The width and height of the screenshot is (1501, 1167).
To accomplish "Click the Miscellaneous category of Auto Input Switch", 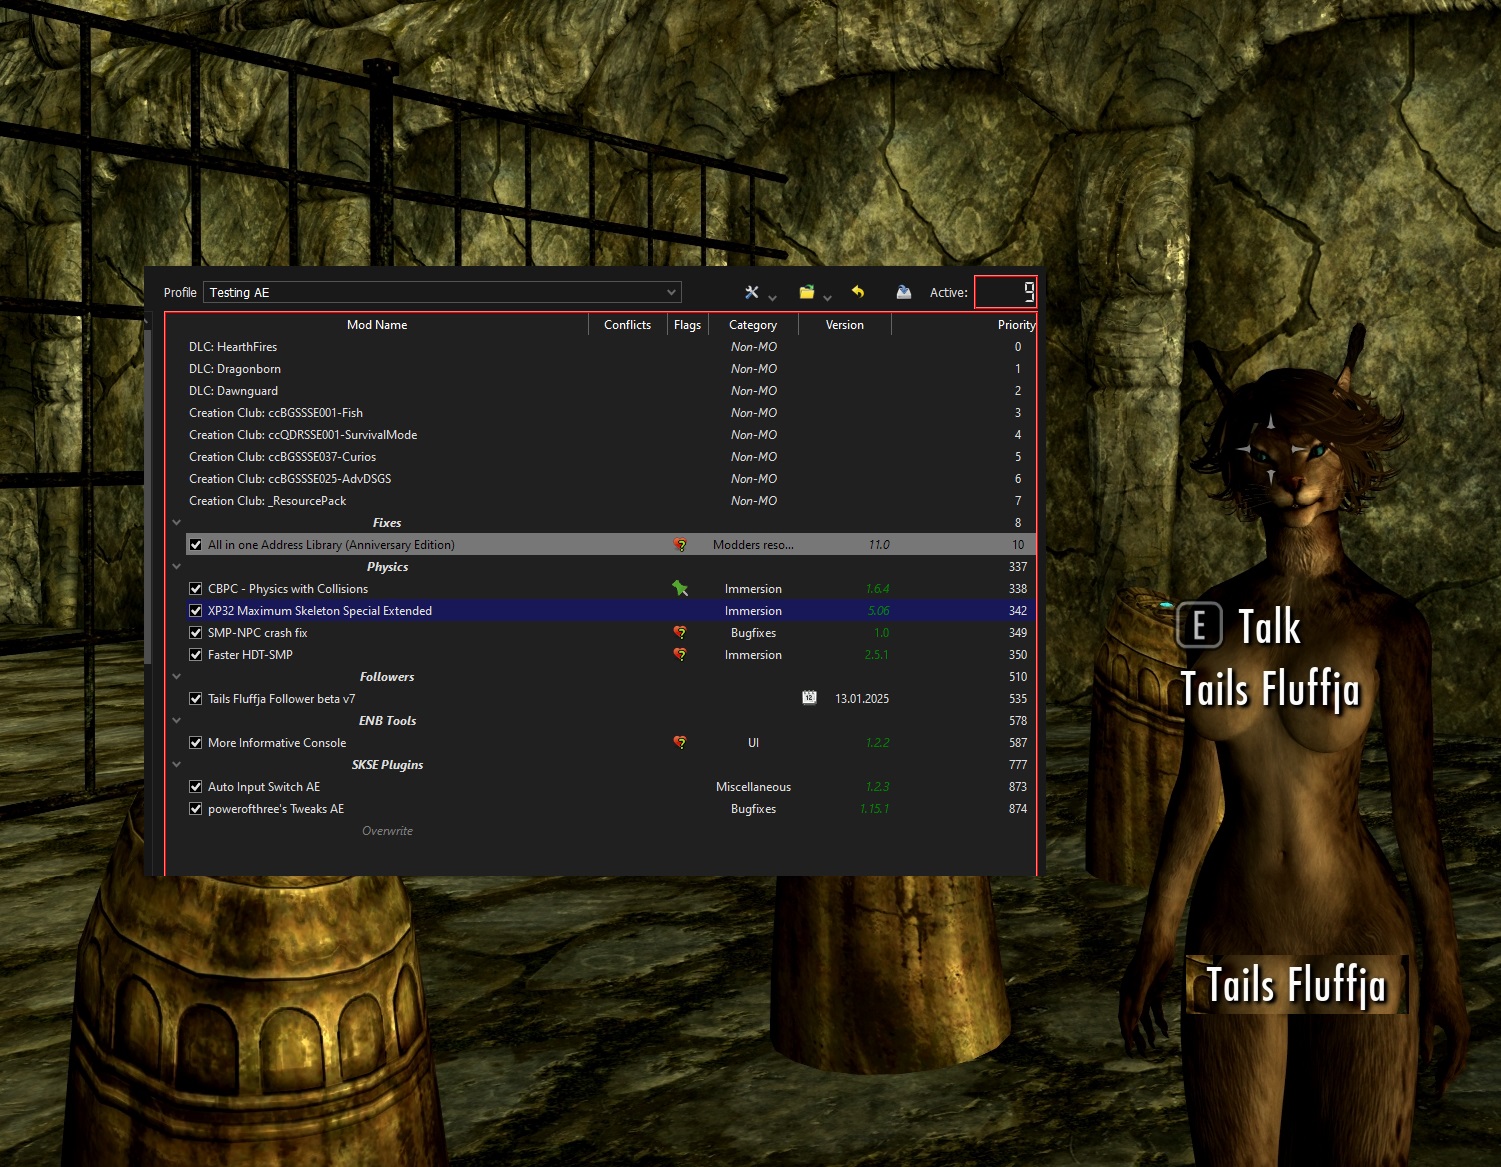I will 753,787.
